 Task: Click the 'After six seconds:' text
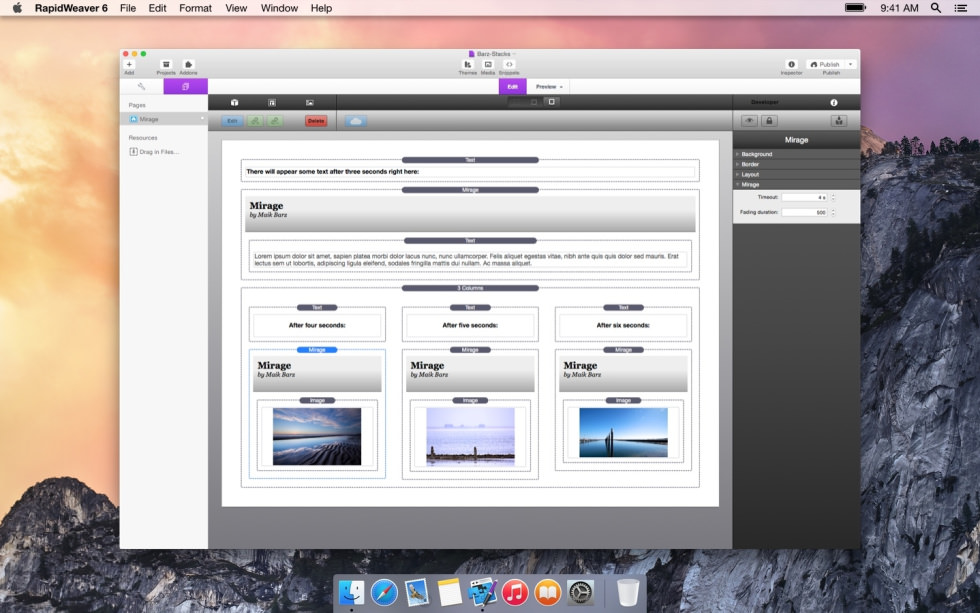pyautogui.click(x=623, y=325)
